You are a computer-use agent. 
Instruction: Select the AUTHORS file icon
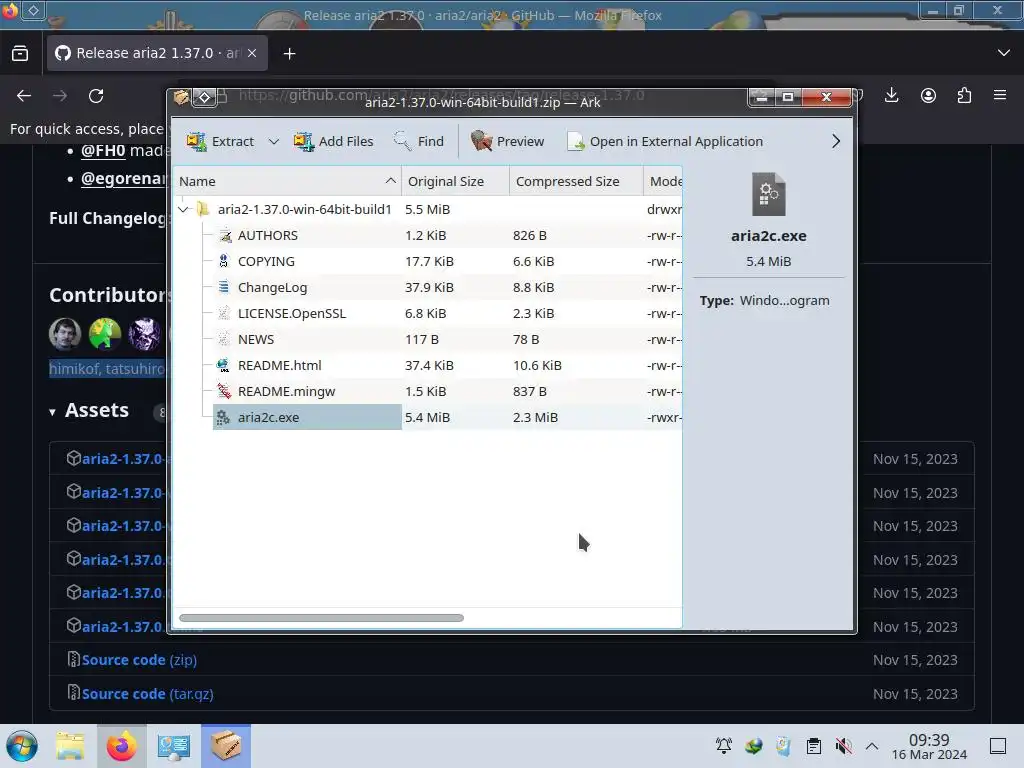coord(224,236)
